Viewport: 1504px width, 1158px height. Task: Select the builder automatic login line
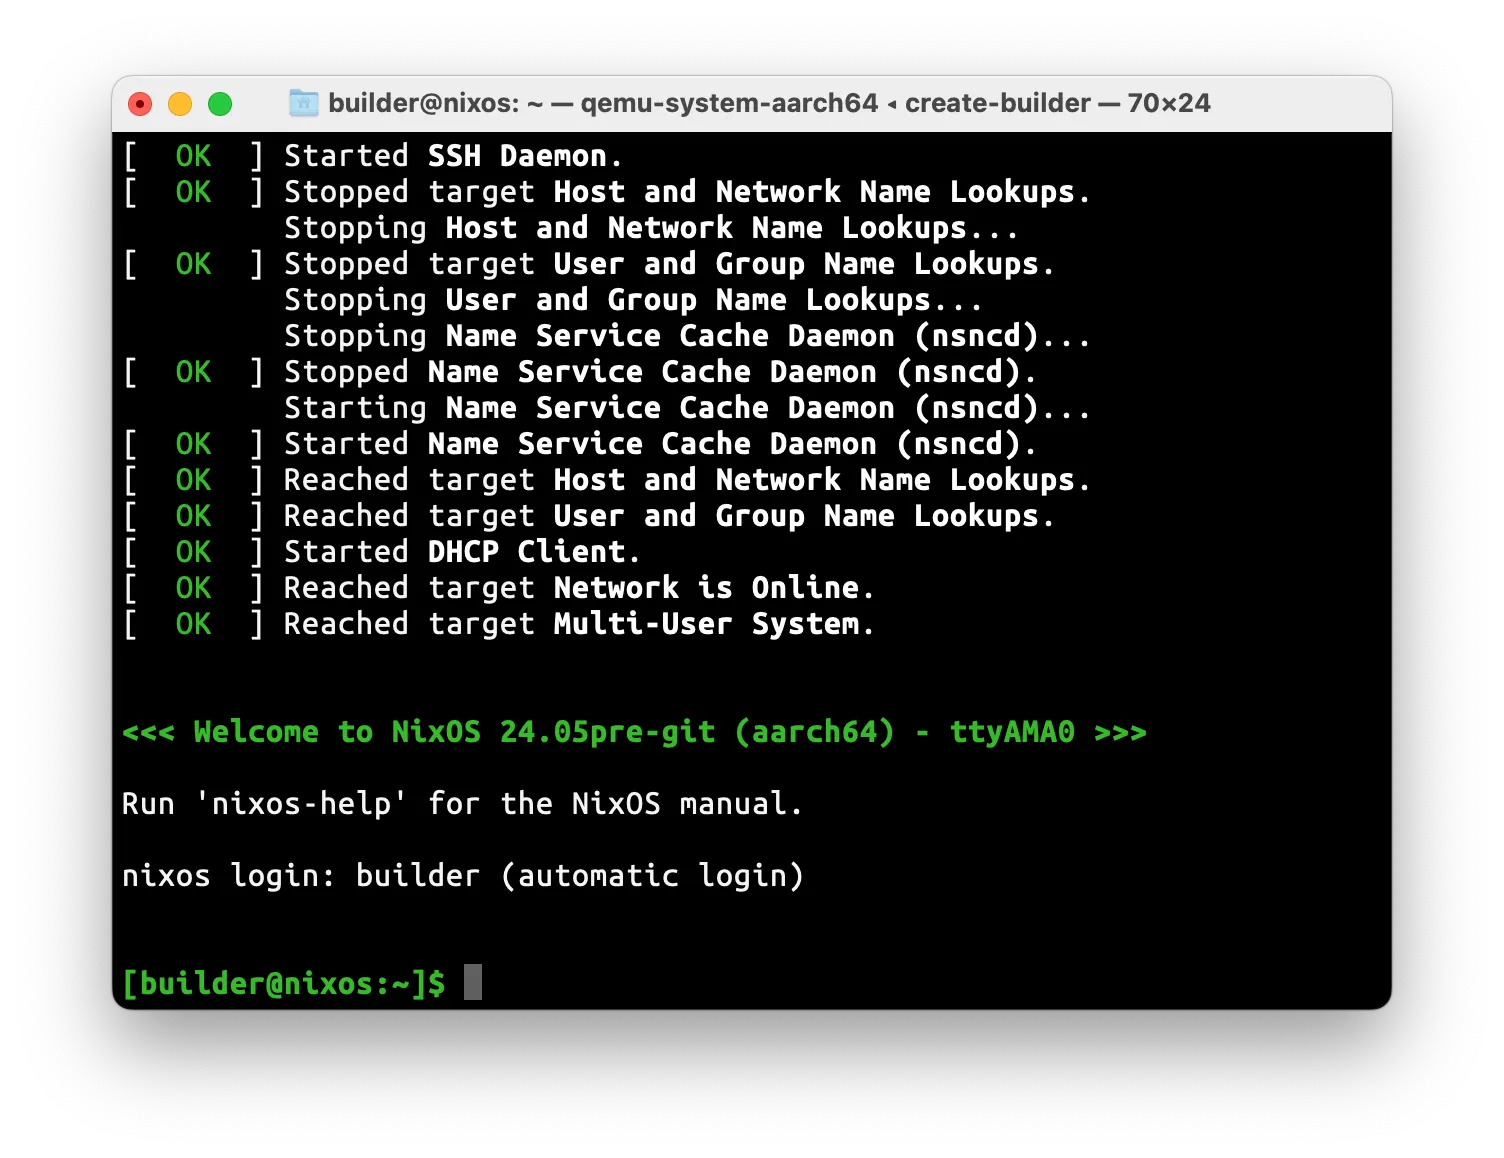[x=462, y=875]
